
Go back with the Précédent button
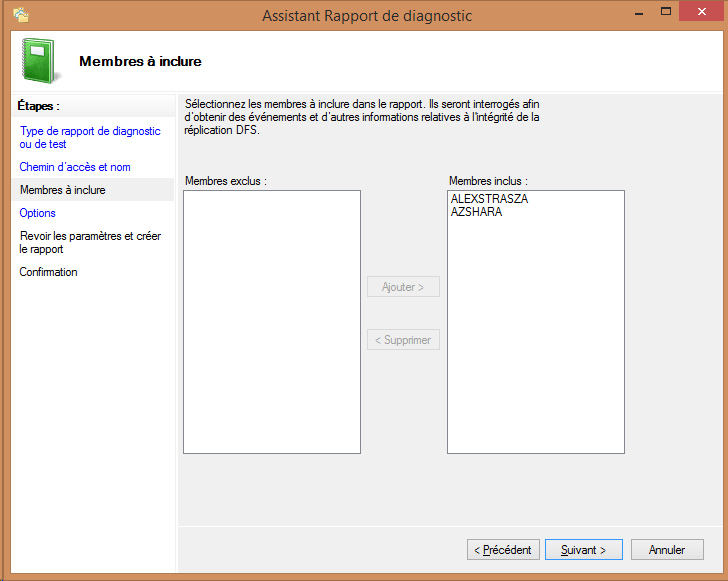(504, 550)
